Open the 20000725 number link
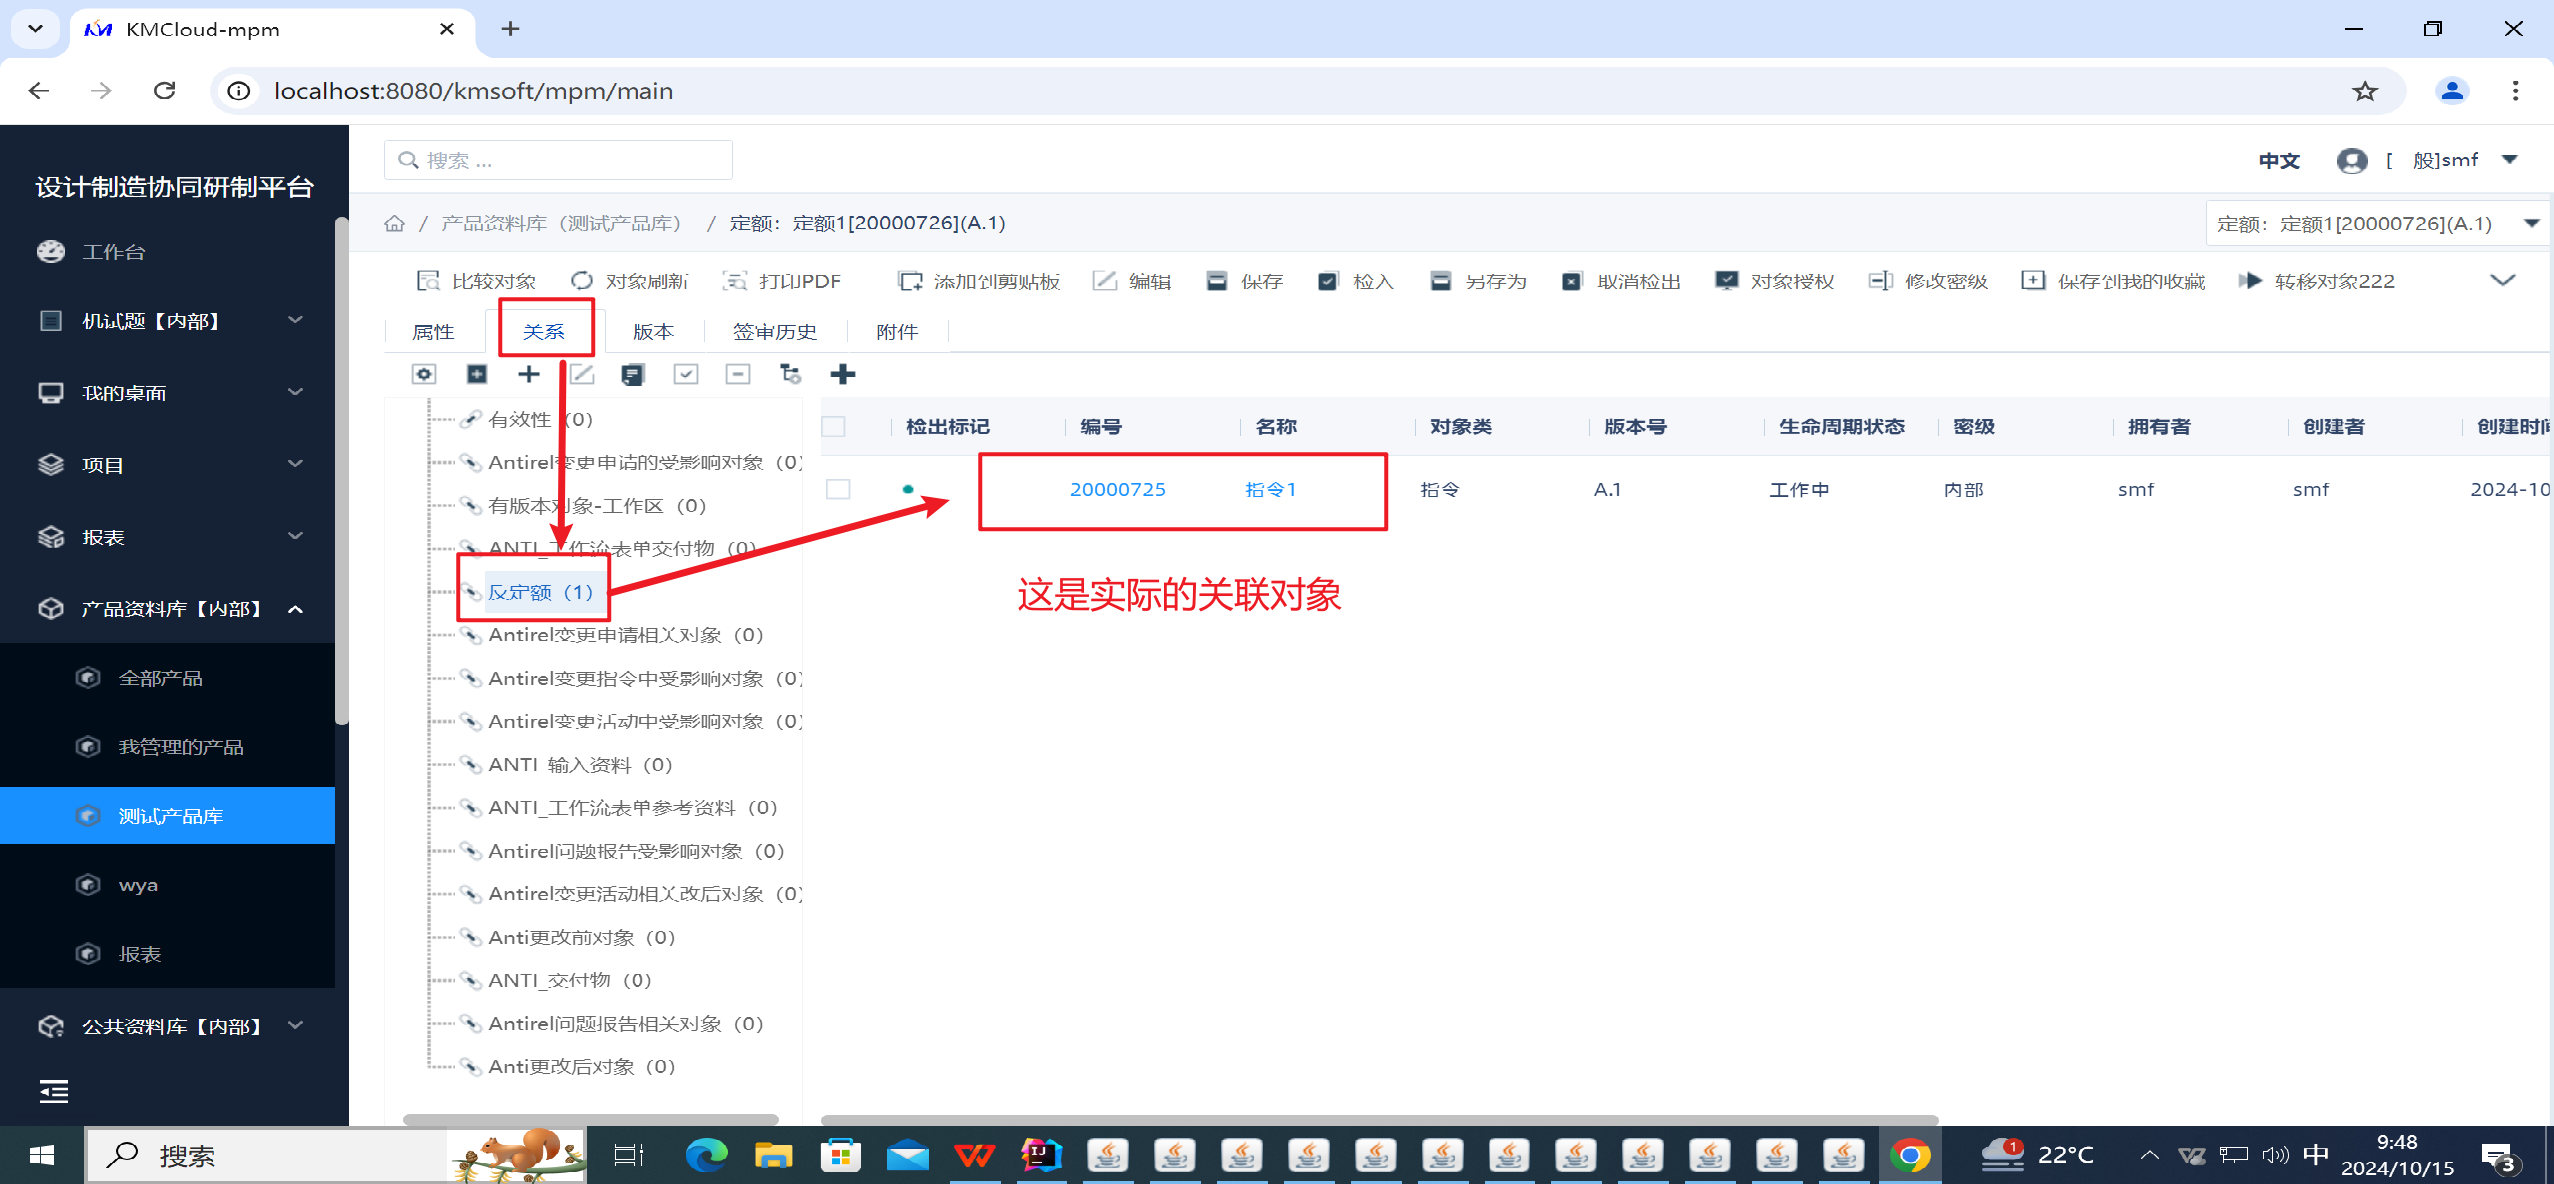This screenshot has width=2554, height=1184. [x=1118, y=489]
